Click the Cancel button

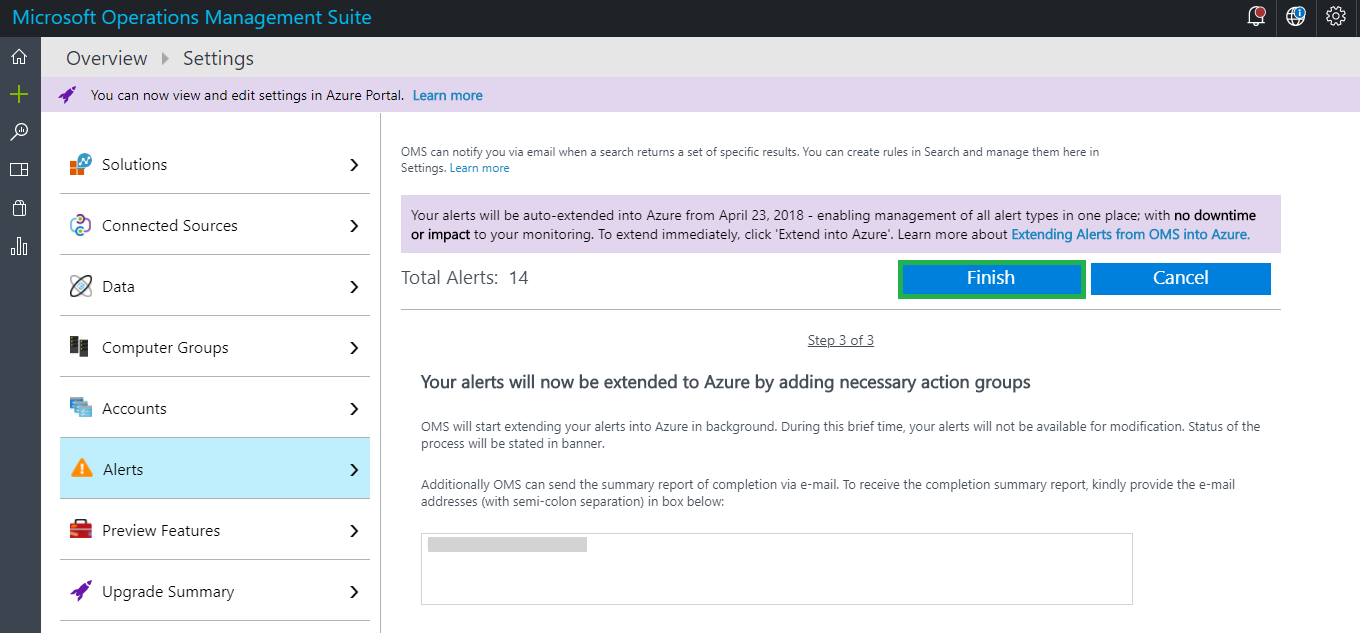pyautogui.click(x=1181, y=279)
